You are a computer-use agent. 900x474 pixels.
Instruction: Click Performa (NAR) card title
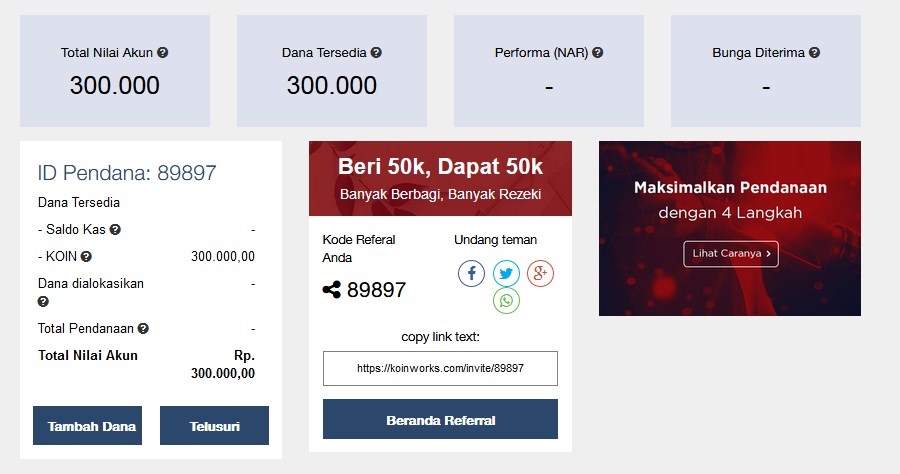[541, 53]
